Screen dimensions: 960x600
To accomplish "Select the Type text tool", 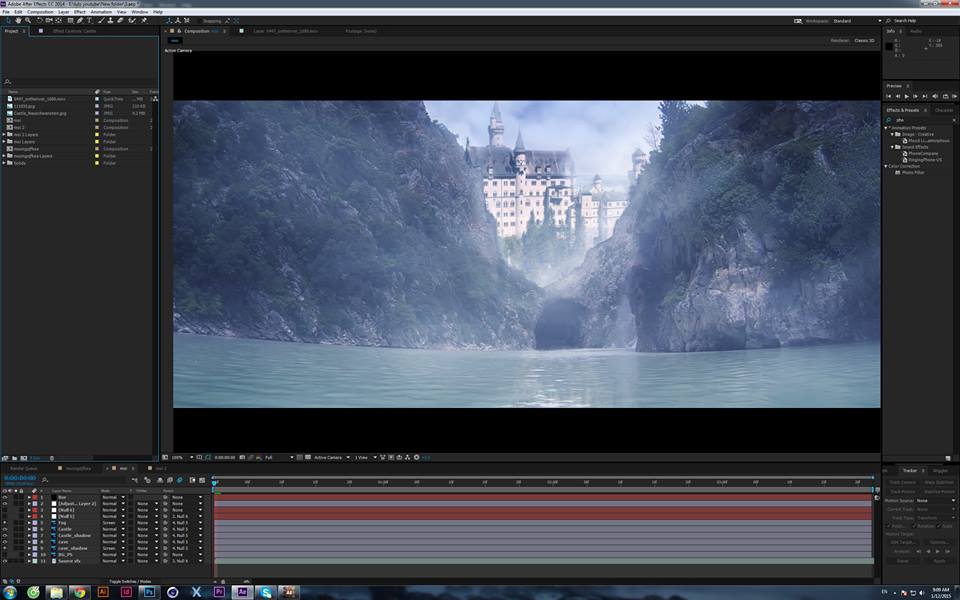I will coord(89,20).
